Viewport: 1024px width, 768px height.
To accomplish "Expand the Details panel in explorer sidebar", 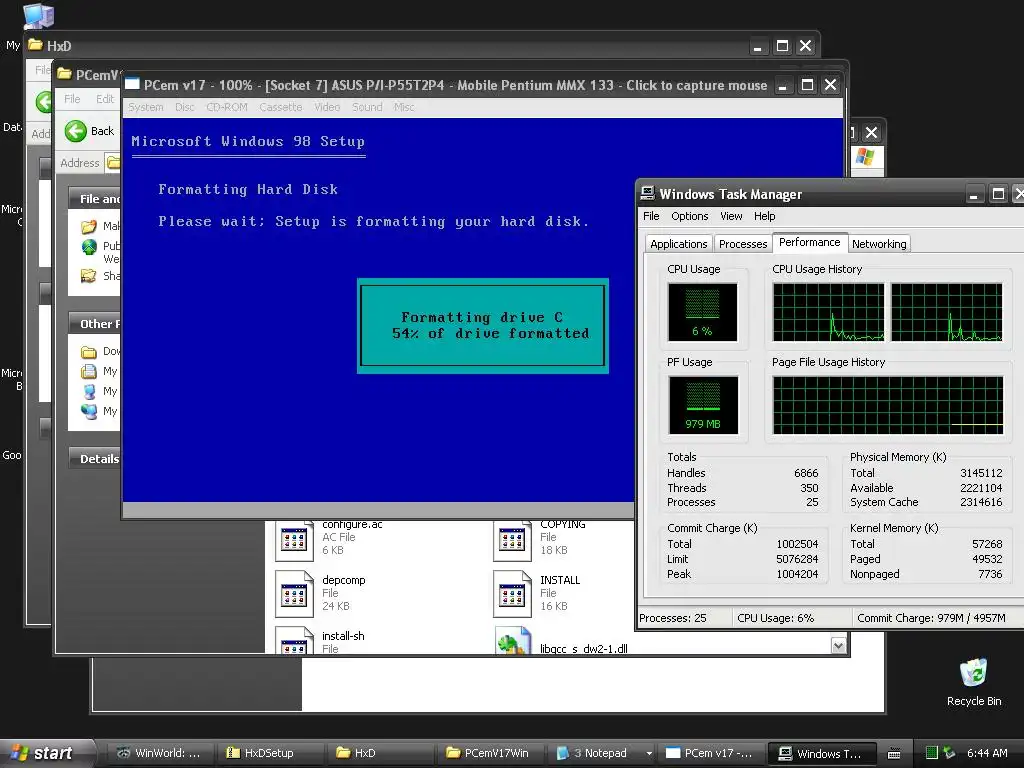I will [94, 458].
